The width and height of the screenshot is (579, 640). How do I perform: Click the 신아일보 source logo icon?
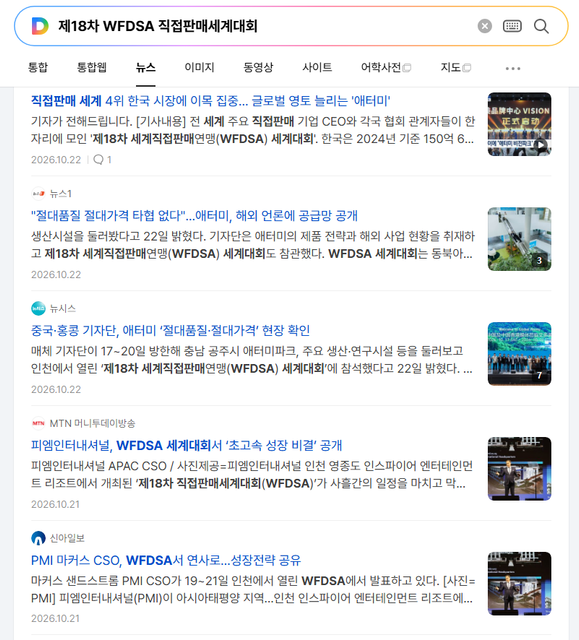[38, 538]
